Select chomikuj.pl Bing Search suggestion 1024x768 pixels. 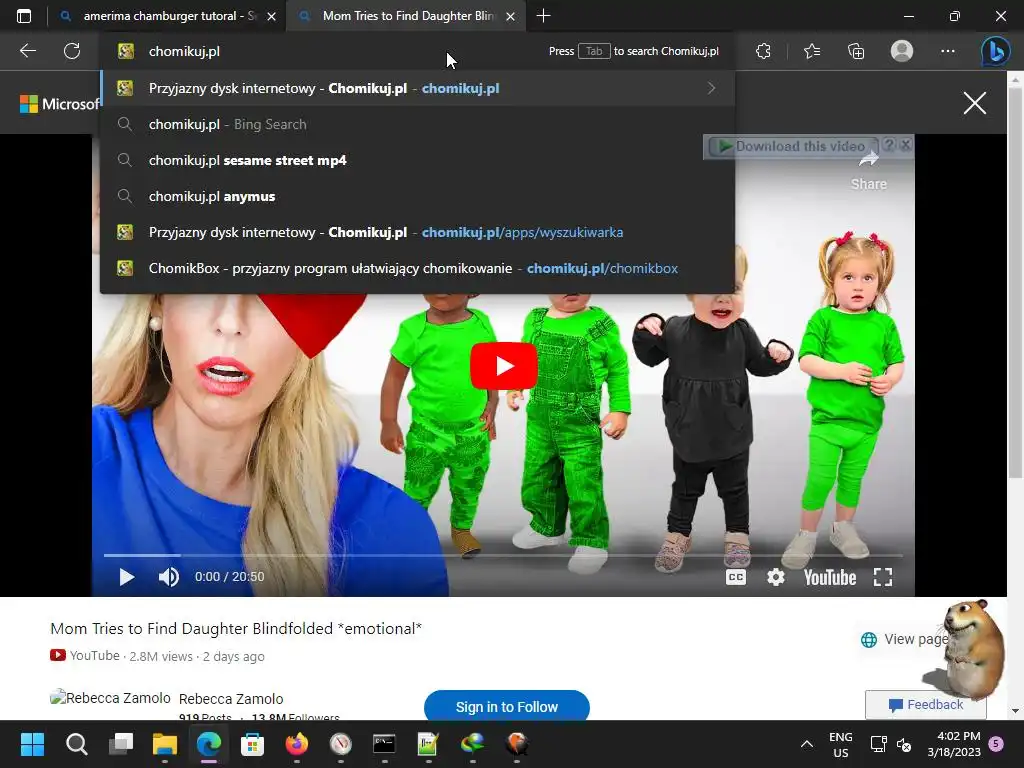click(417, 124)
